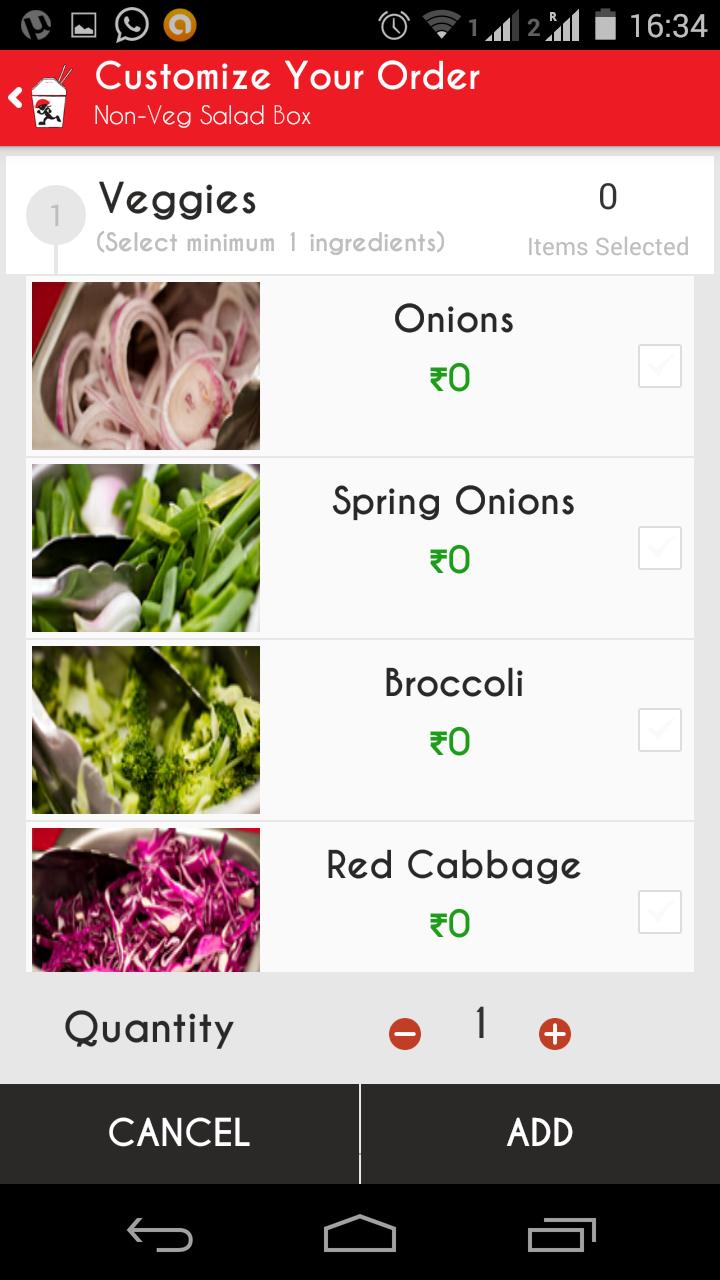Tap the Onions photo thumbnail
Image resolution: width=720 pixels, height=1280 pixels.
click(x=146, y=366)
